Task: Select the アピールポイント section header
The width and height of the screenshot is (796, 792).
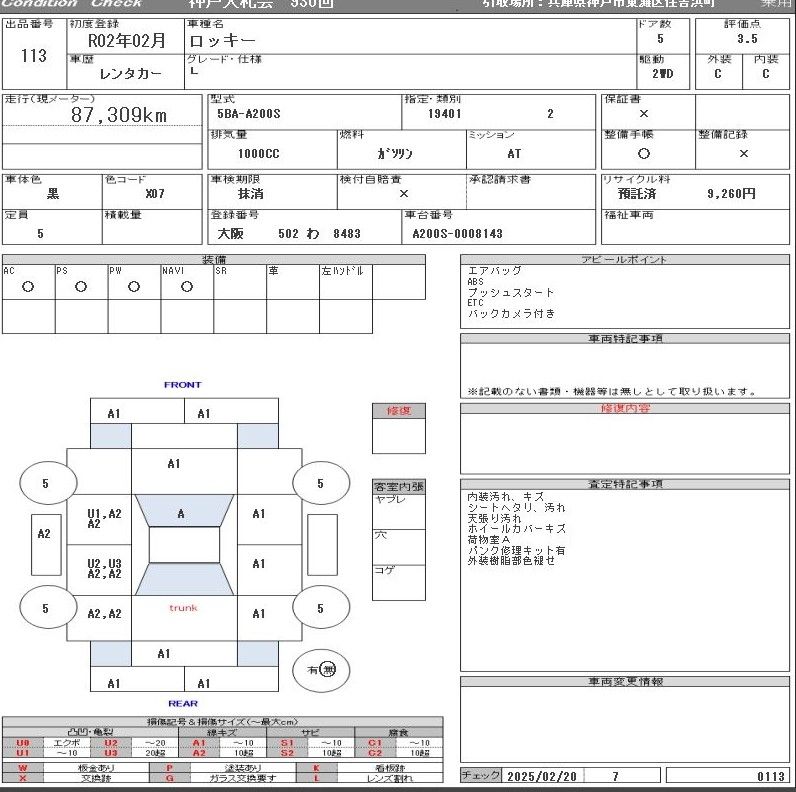Action: pyautogui.click(x=624, y=260)
